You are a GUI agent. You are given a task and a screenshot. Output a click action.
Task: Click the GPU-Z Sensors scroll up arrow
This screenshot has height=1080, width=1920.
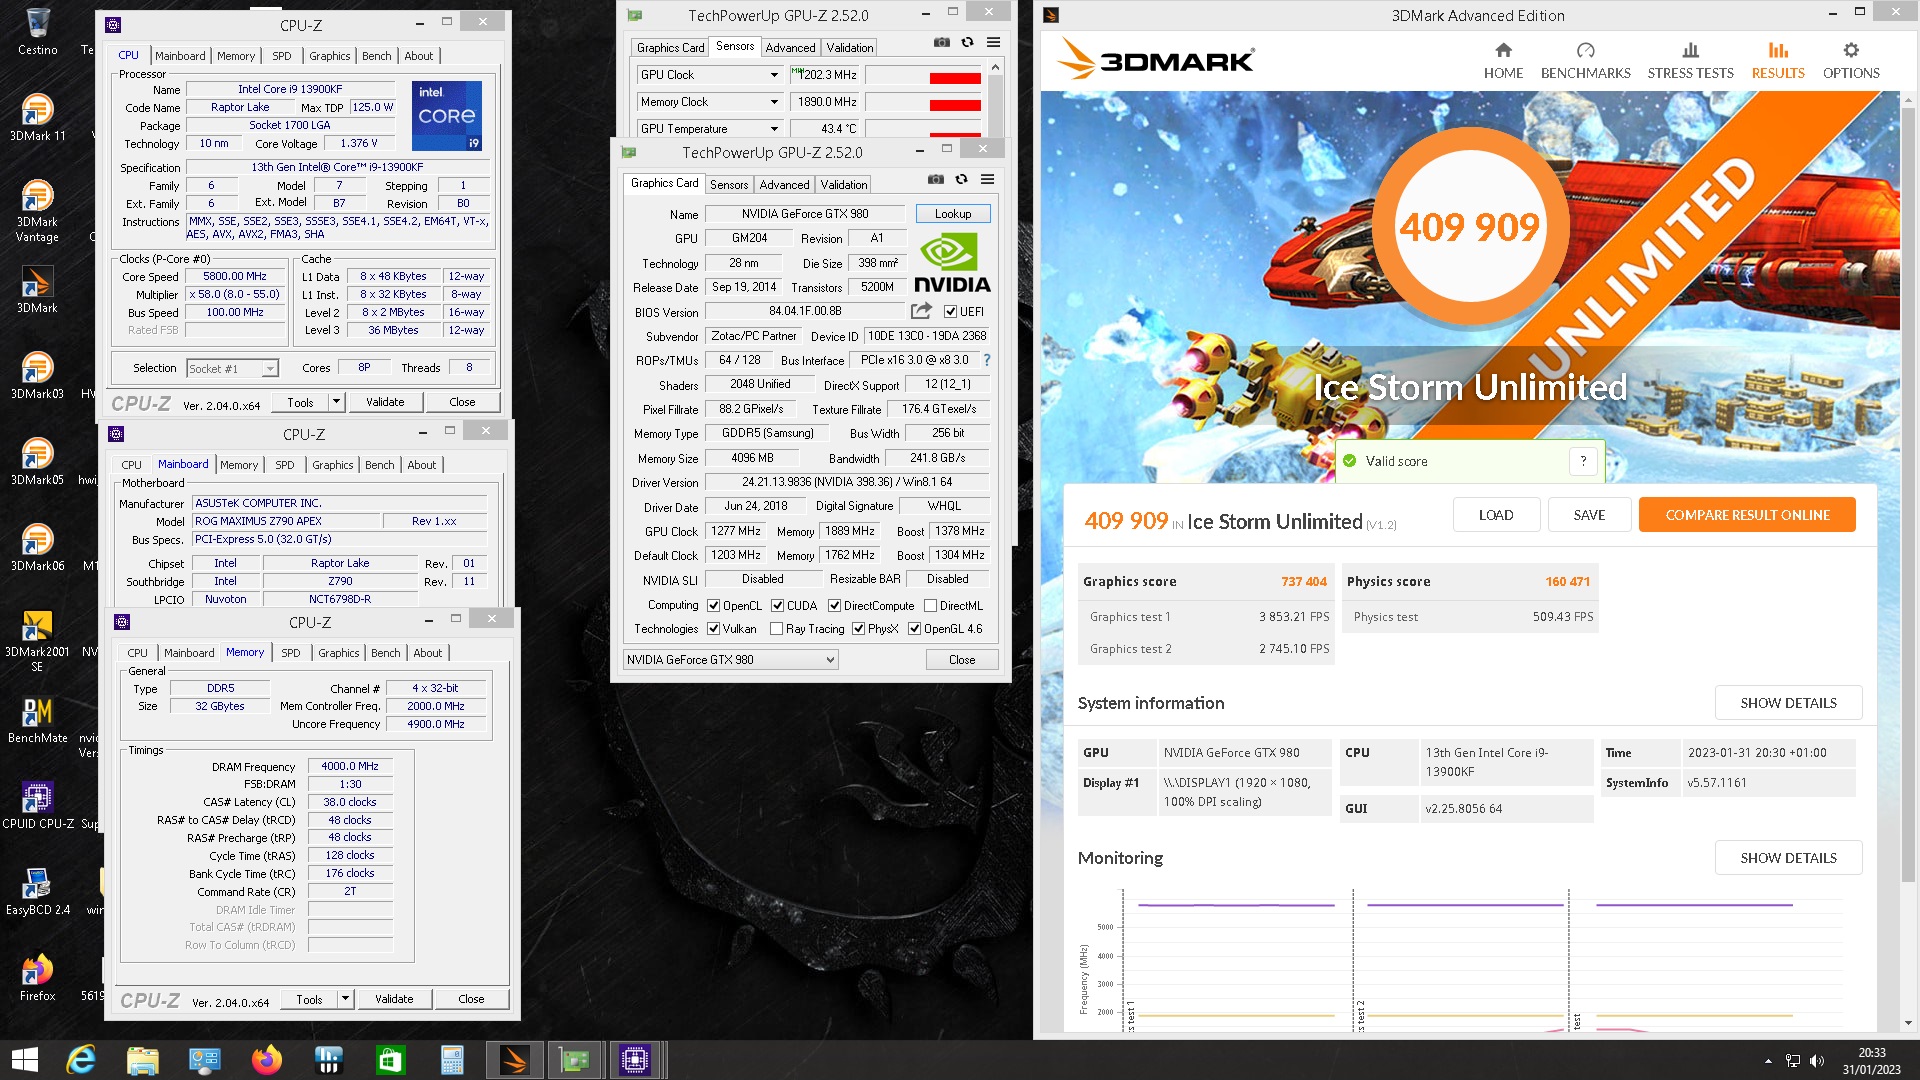(x=995, y=67)
